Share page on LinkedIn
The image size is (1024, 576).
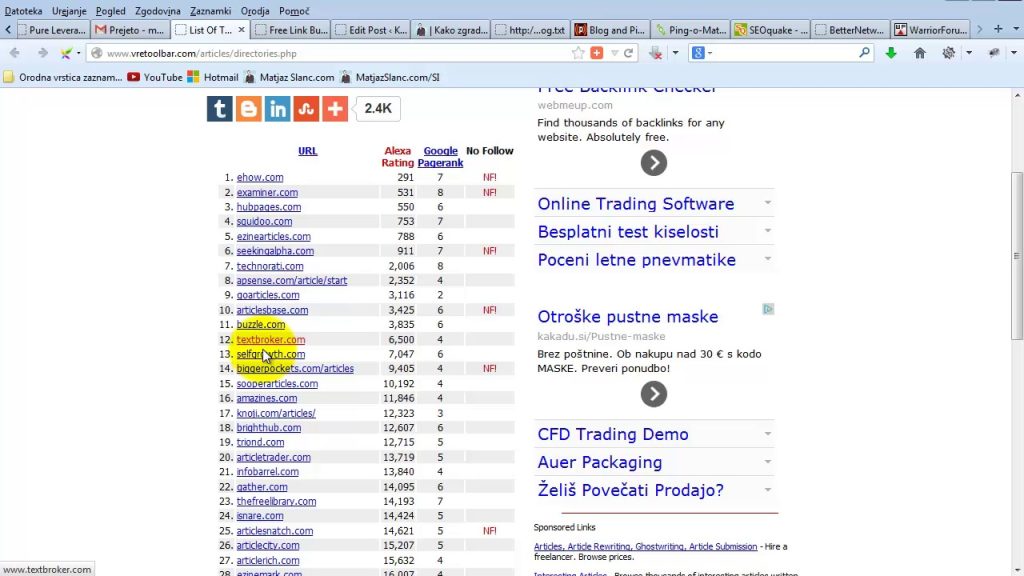pos(277,109)
